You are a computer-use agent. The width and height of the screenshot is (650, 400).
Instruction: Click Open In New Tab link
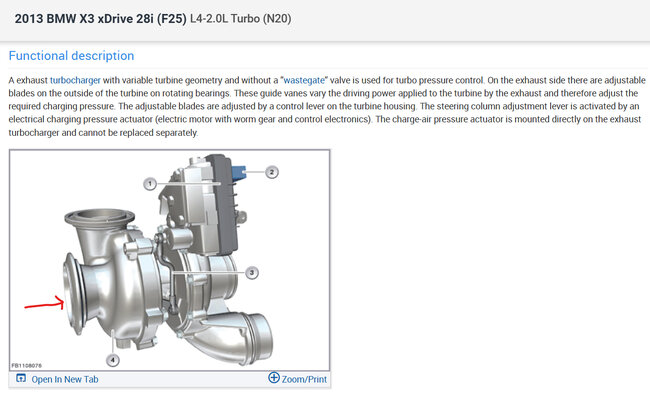click(65, 379)
